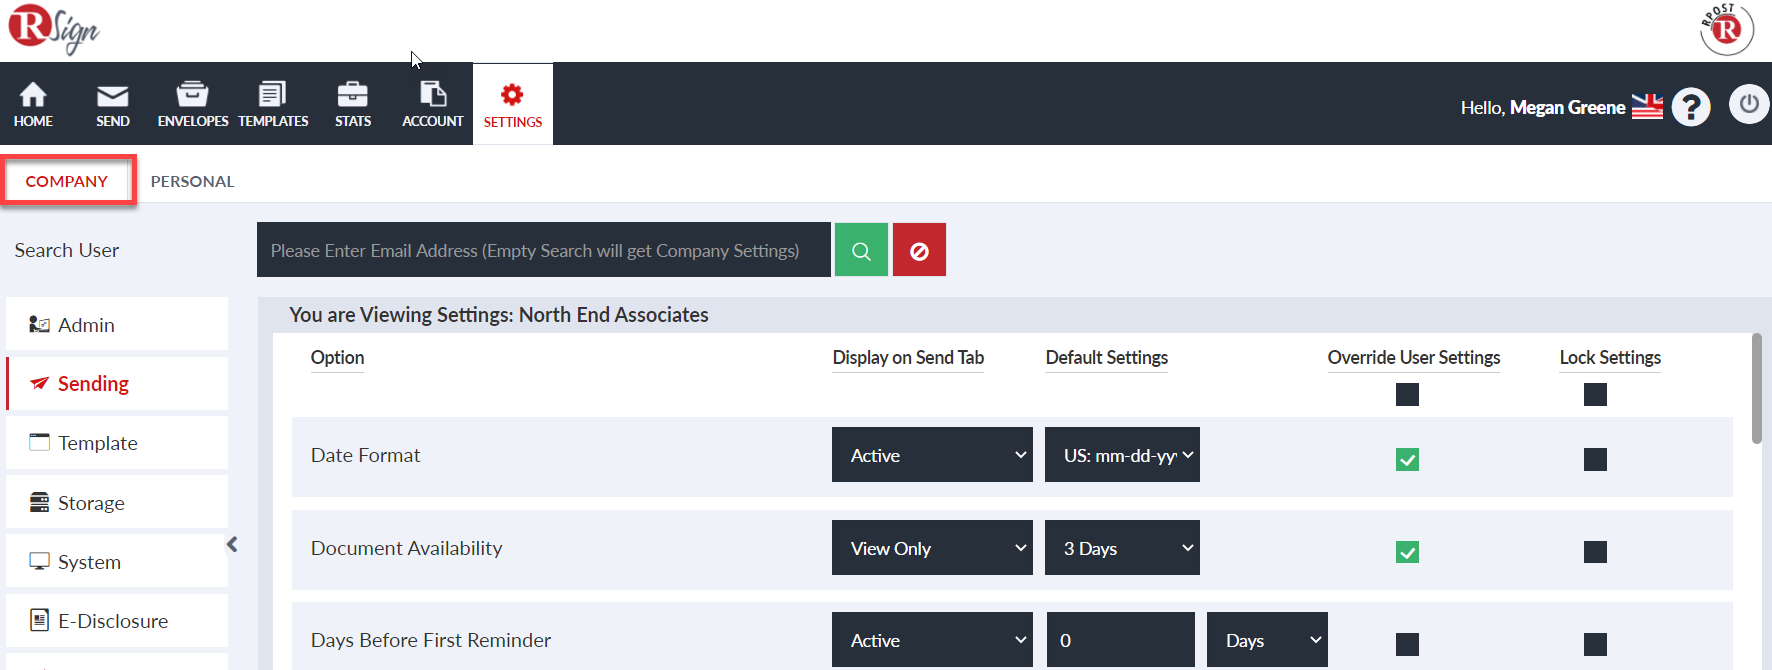Switch to the Personal tab
This screenshot has width=1772, height=670.
click(192, 181)
